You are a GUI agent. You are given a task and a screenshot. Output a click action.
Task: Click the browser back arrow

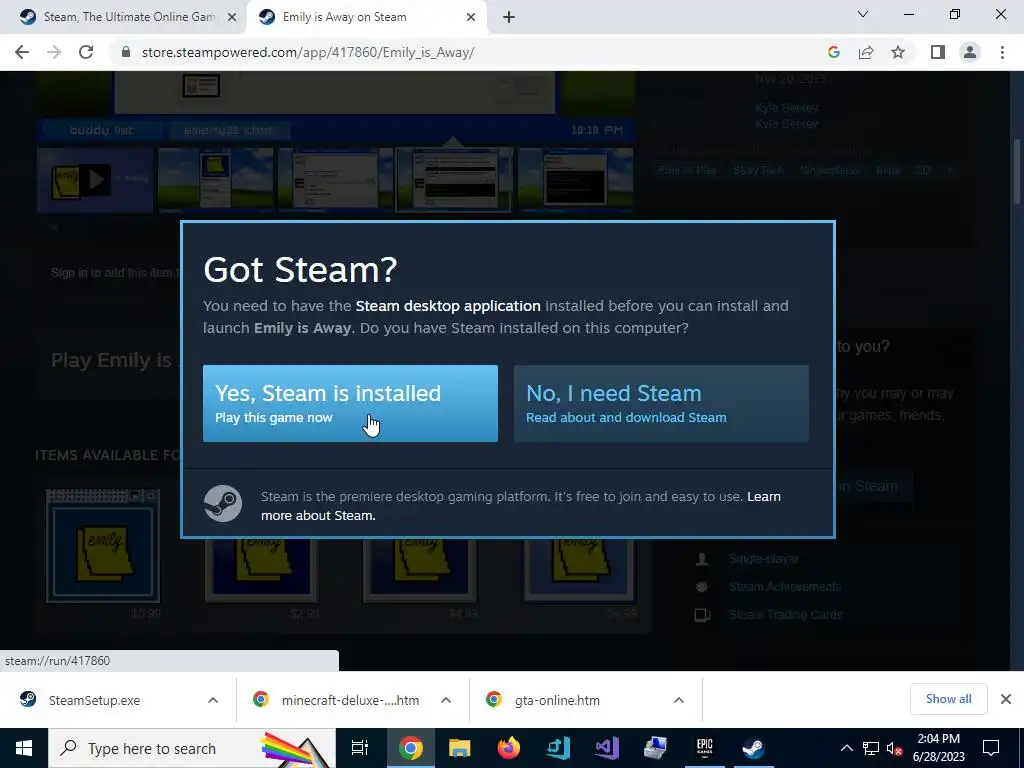pyautogui.click(x=22, y=52)
